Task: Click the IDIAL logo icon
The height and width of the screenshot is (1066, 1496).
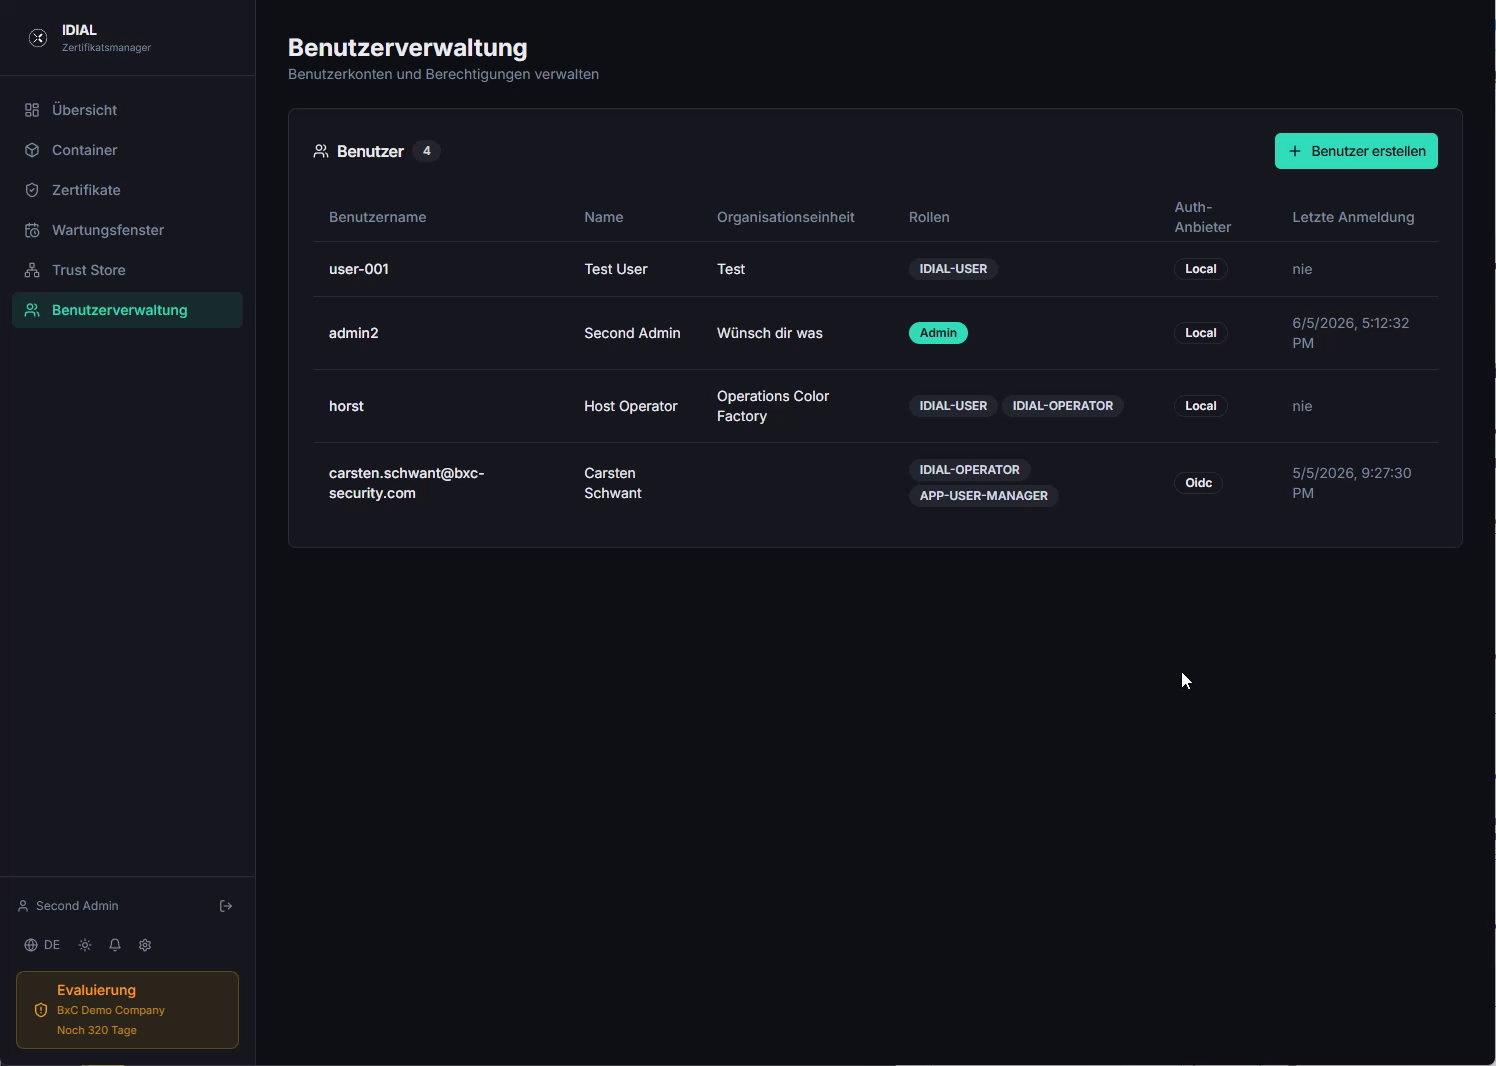Action: (38, 38)
